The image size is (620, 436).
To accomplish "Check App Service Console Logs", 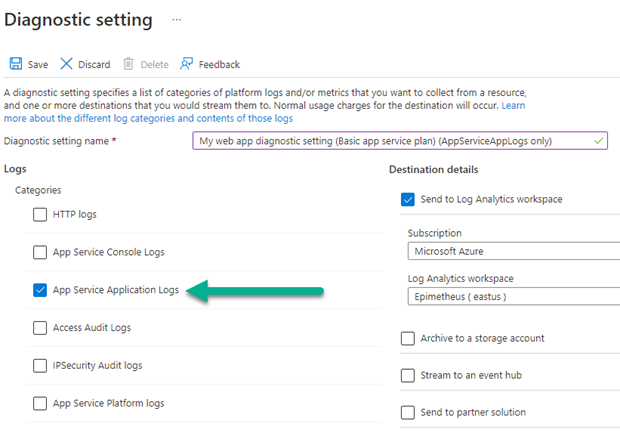I will pyautogui.click(x=40, y=252).
